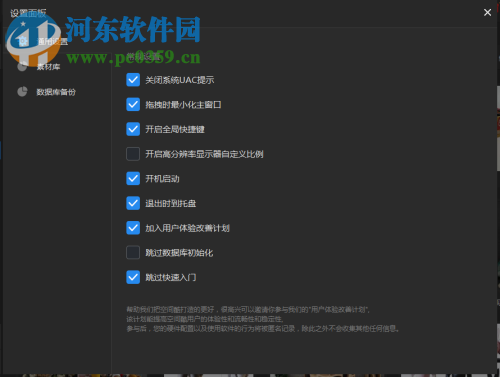Click the 关闭系统UAC提示 label text

click(180, 80)
